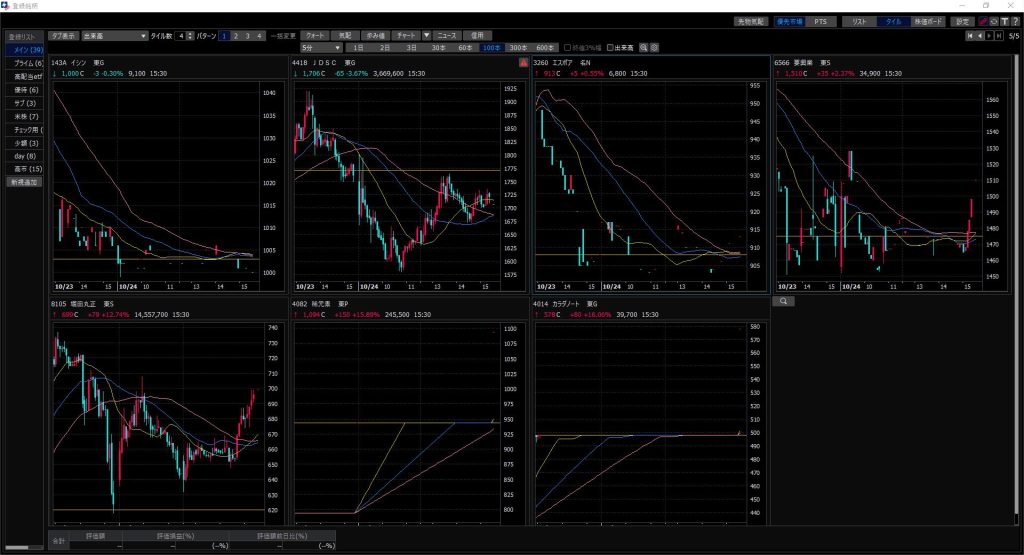The height and width of the screenshot is (555, 1024).
Task: Enable the 終値3%幅 checkbox
Action: [568, 47]
